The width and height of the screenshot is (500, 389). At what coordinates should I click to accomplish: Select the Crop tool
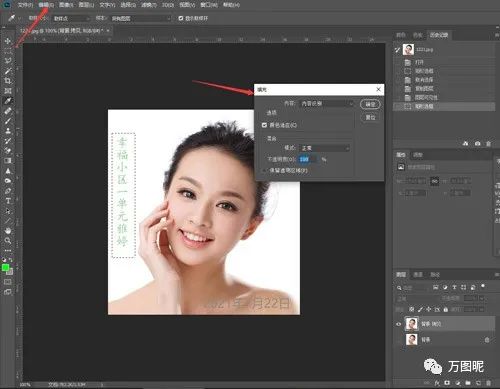point(8,81)
